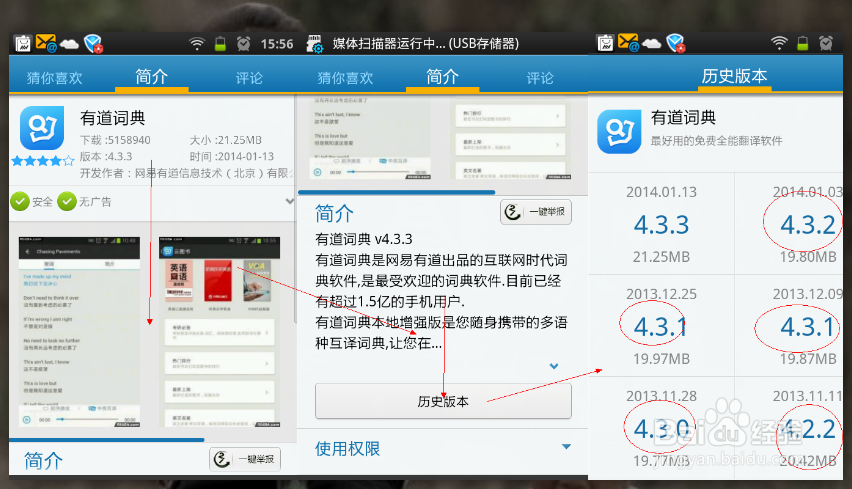The image size is (852, 489).
Task: Tap the alarm clock icon in right screen
Action: (826, 43)
